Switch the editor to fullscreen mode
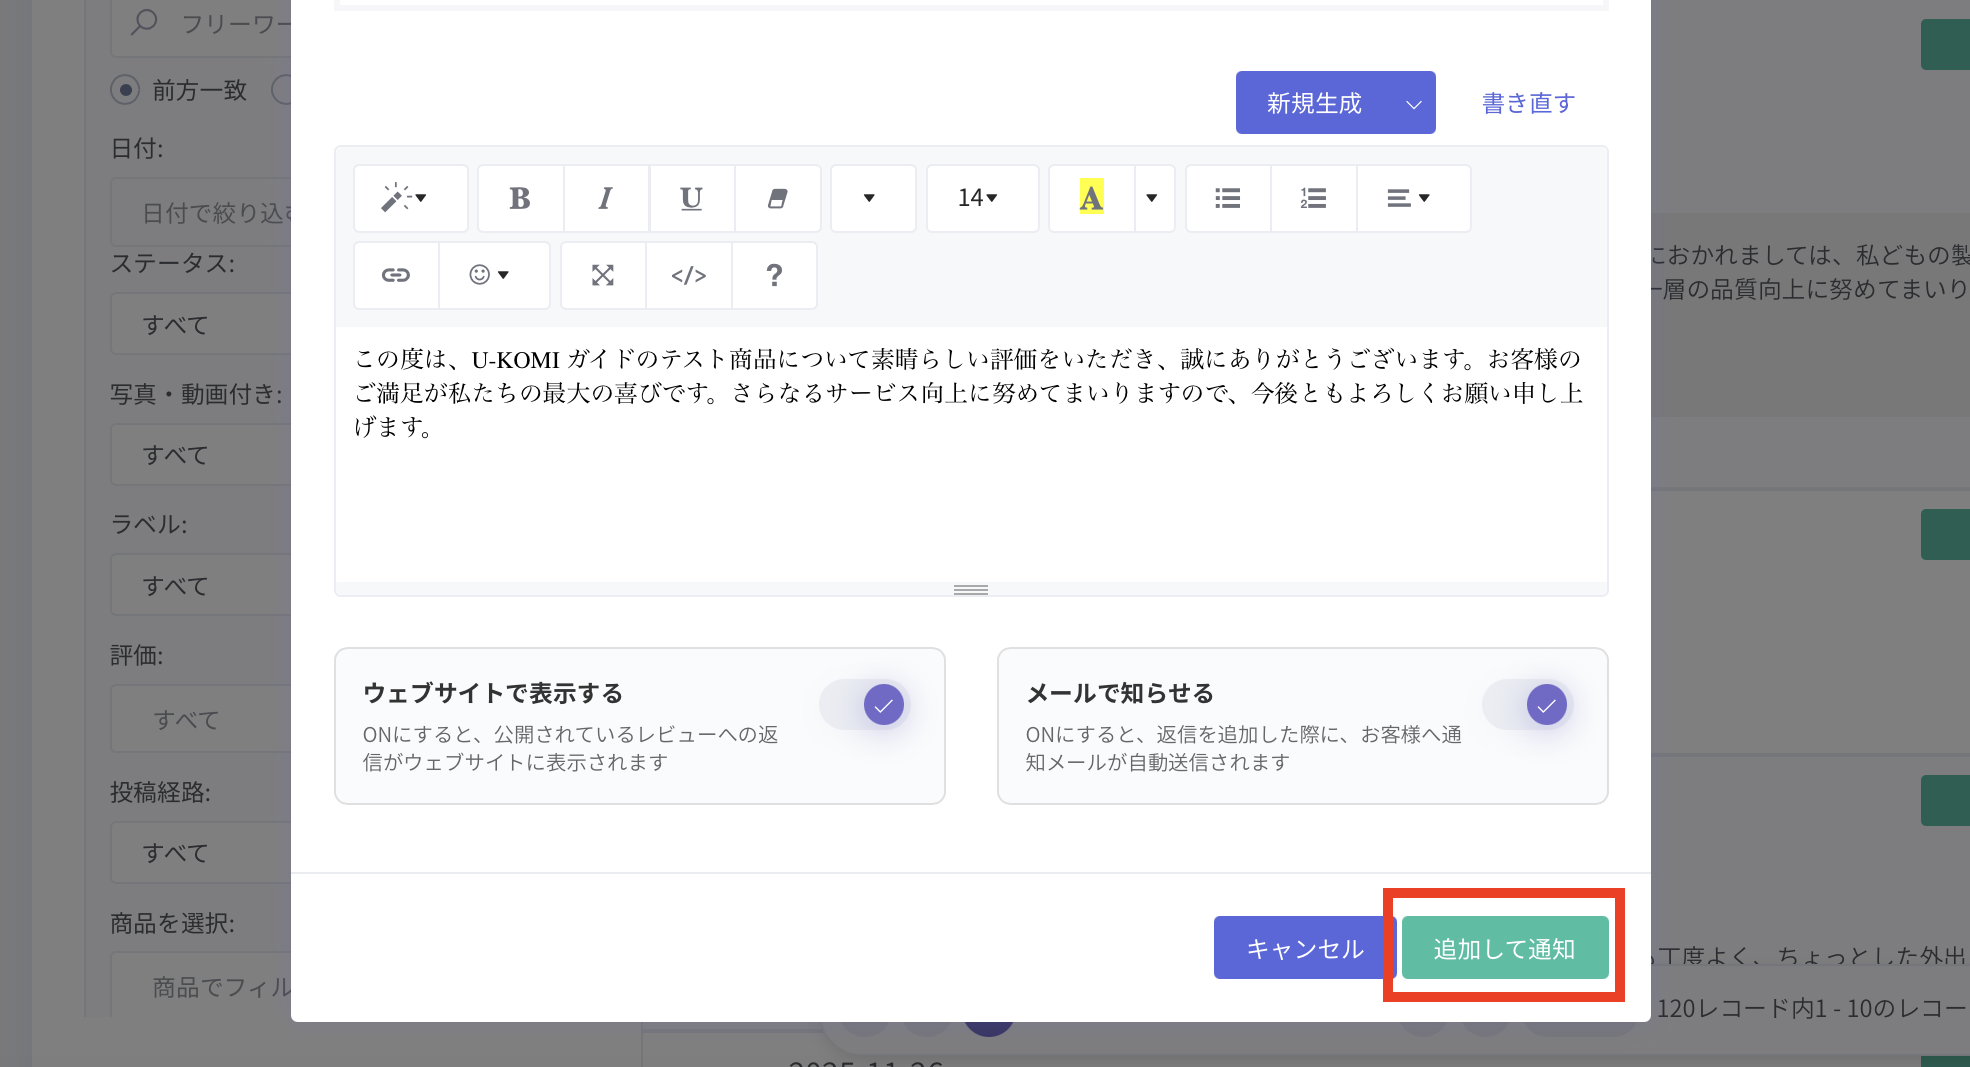1970x1067 pixels. (x=603, y=275)
